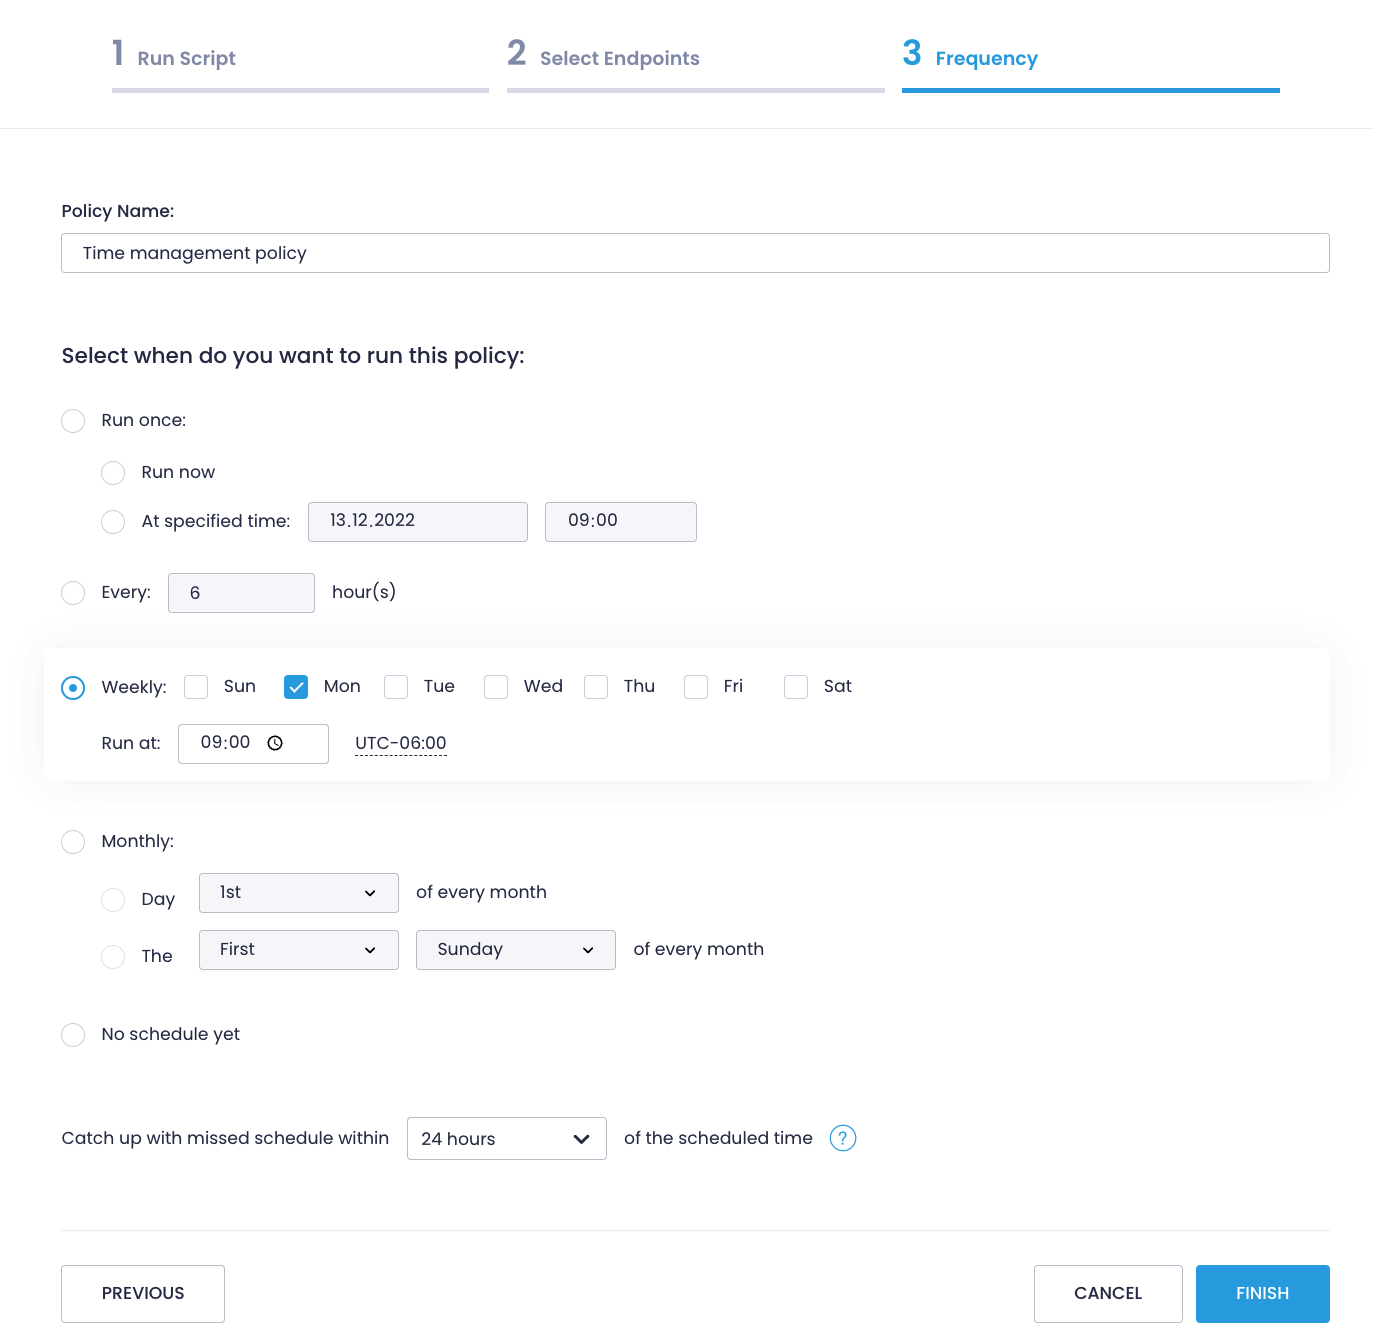Enable the Wed checkbox
Screen dimensions: 1374x1334
pyautogui.click(x=496, y=687)
